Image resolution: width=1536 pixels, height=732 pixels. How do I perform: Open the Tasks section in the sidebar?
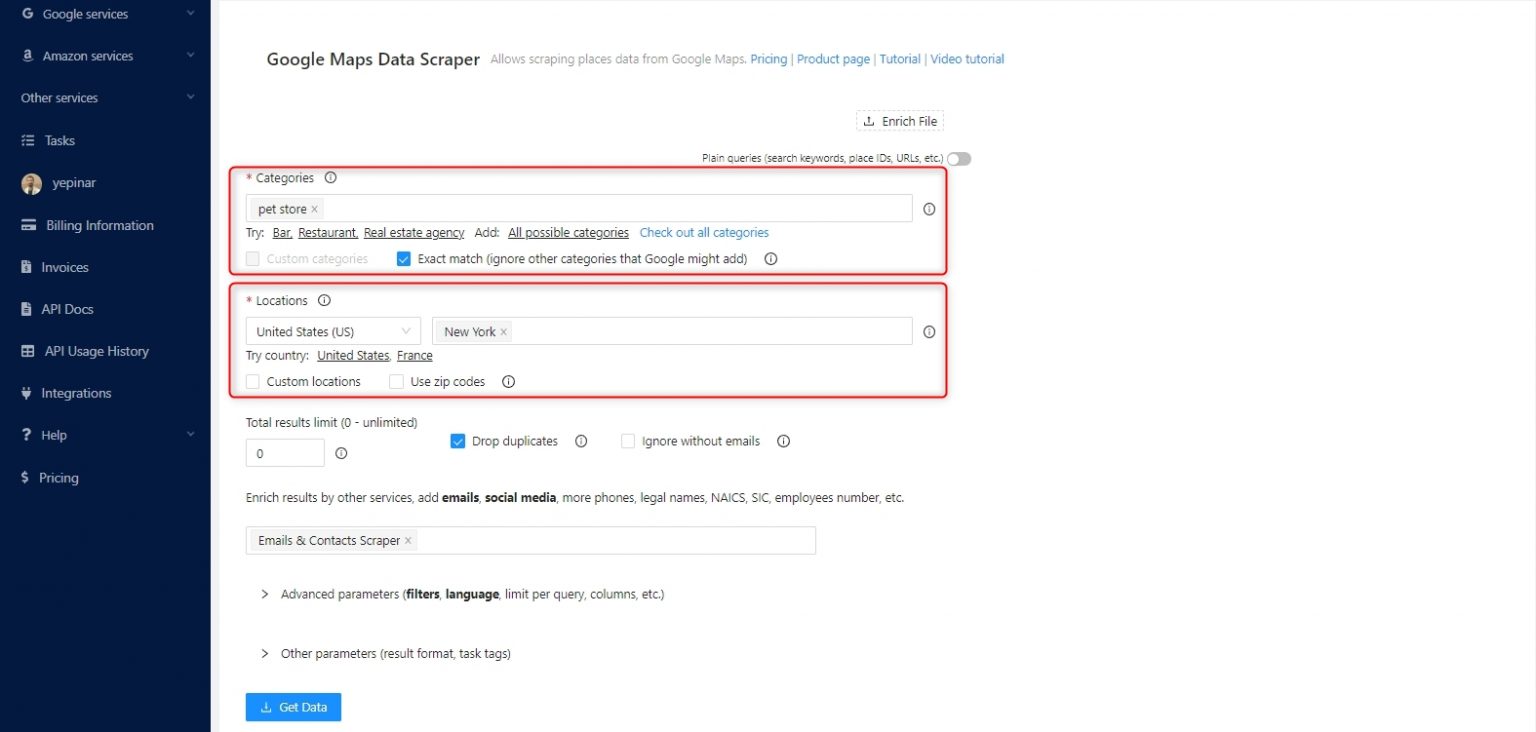[60, 140]
